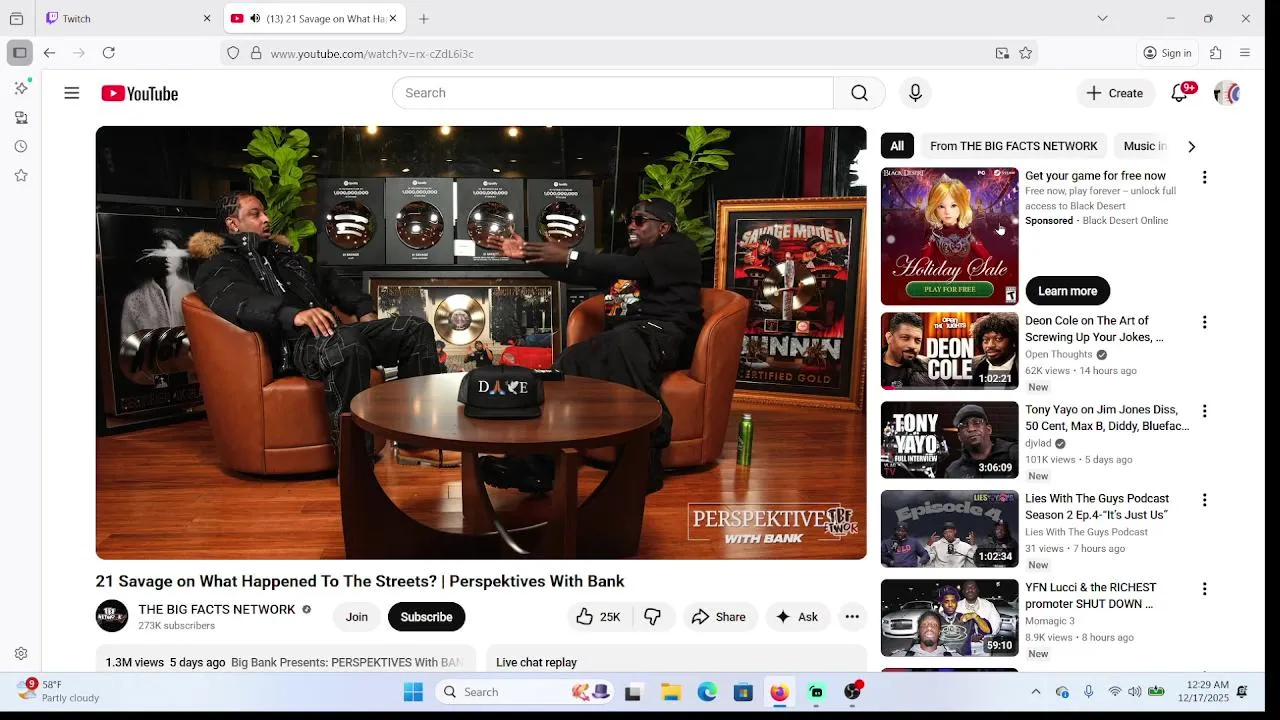Open the Deon Cole video thumbnail
This screenshot has height=720, width=1280.
pyautogui.click(x=949, y=351)
